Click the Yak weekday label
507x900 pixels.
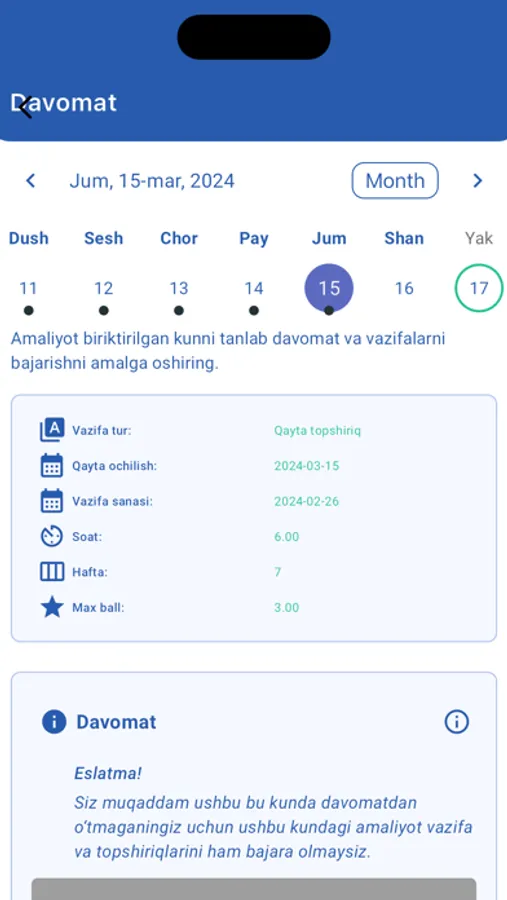point(479,238)
